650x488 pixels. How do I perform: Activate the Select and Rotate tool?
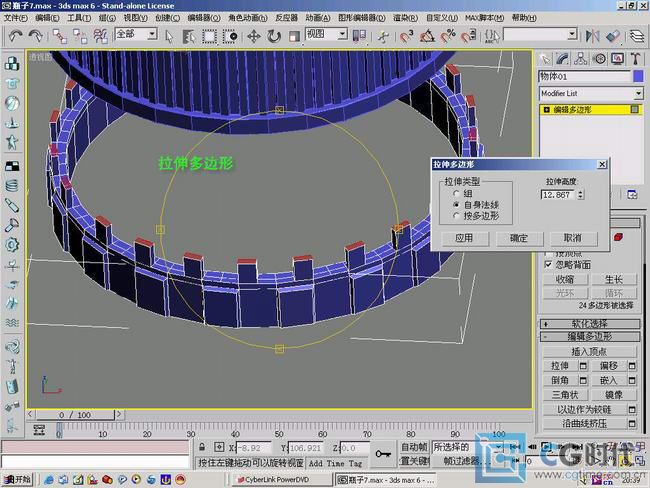(x=274, y=36)
